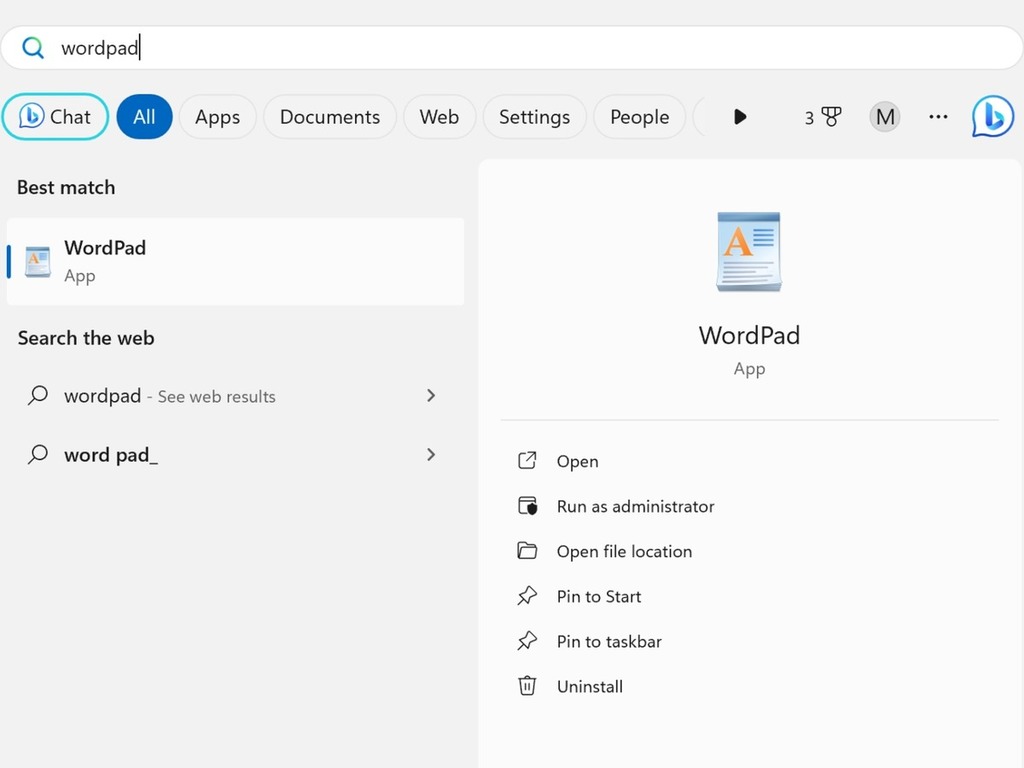Click the search magnifier icon in search box

pos(33,48)
